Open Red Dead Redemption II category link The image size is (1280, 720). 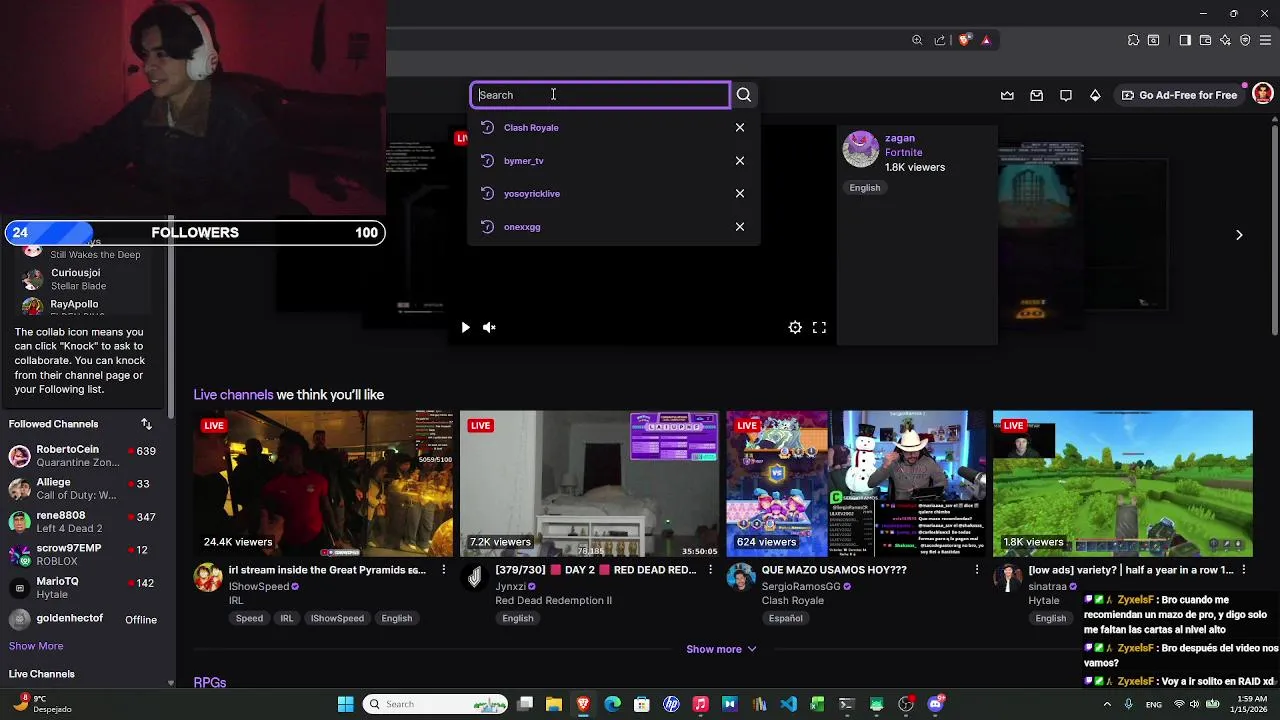pyautogui.click(x=553, y=600)
